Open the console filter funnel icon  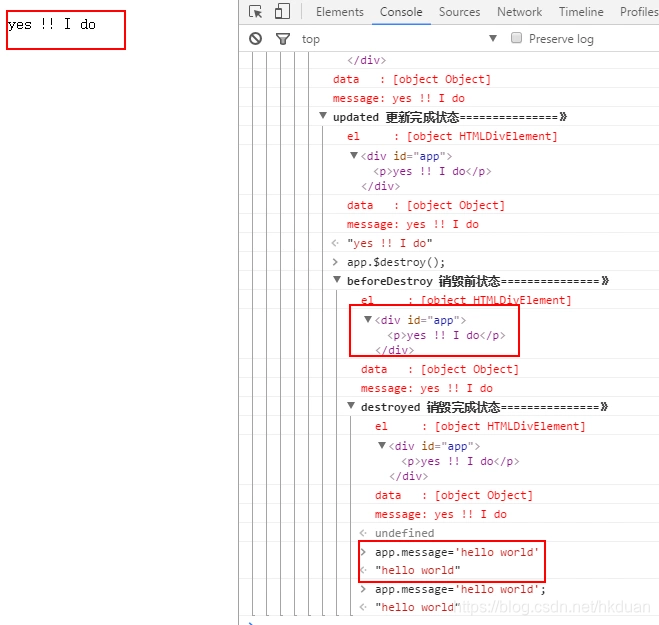(x=283, y=39)
